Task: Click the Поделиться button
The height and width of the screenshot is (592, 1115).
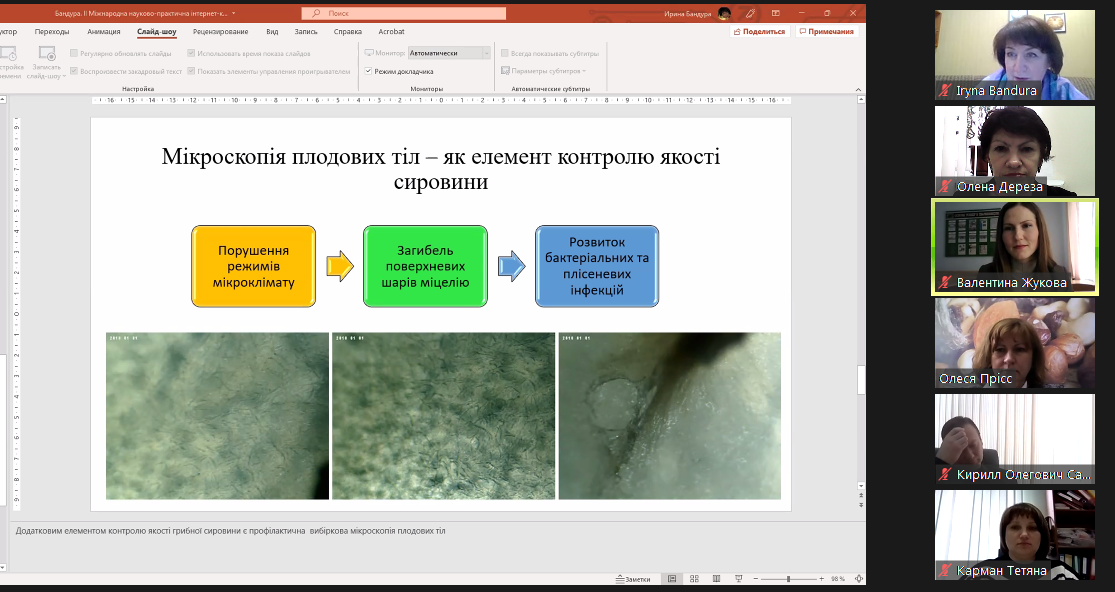Action: (759, 32)
